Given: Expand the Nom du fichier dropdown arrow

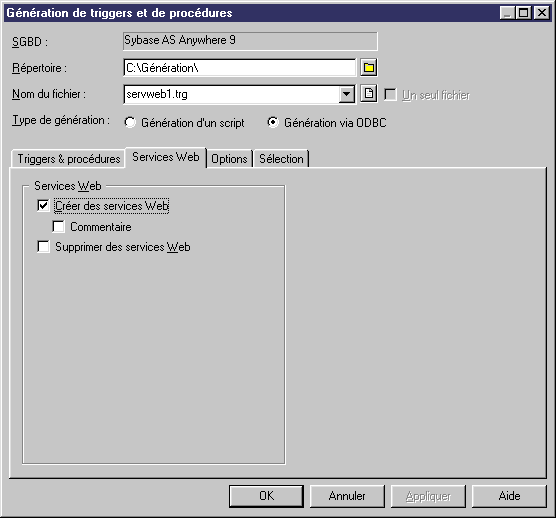Looking at the screenshot, I should (x=346, y=94).
